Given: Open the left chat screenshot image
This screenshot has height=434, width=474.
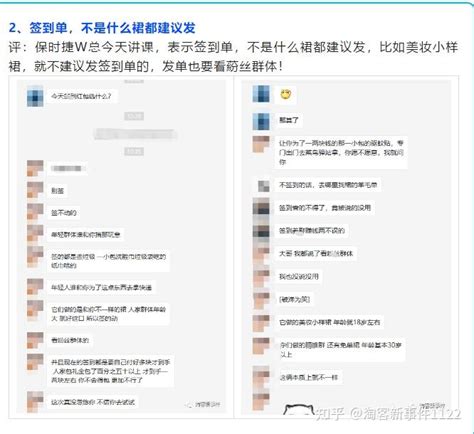Looking at the screenshot, I should [121, 247].
